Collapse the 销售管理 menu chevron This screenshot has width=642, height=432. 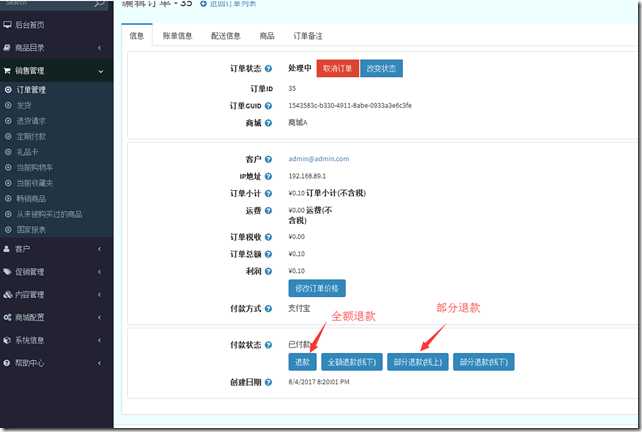pyautogui.click(x=101, y=71)
